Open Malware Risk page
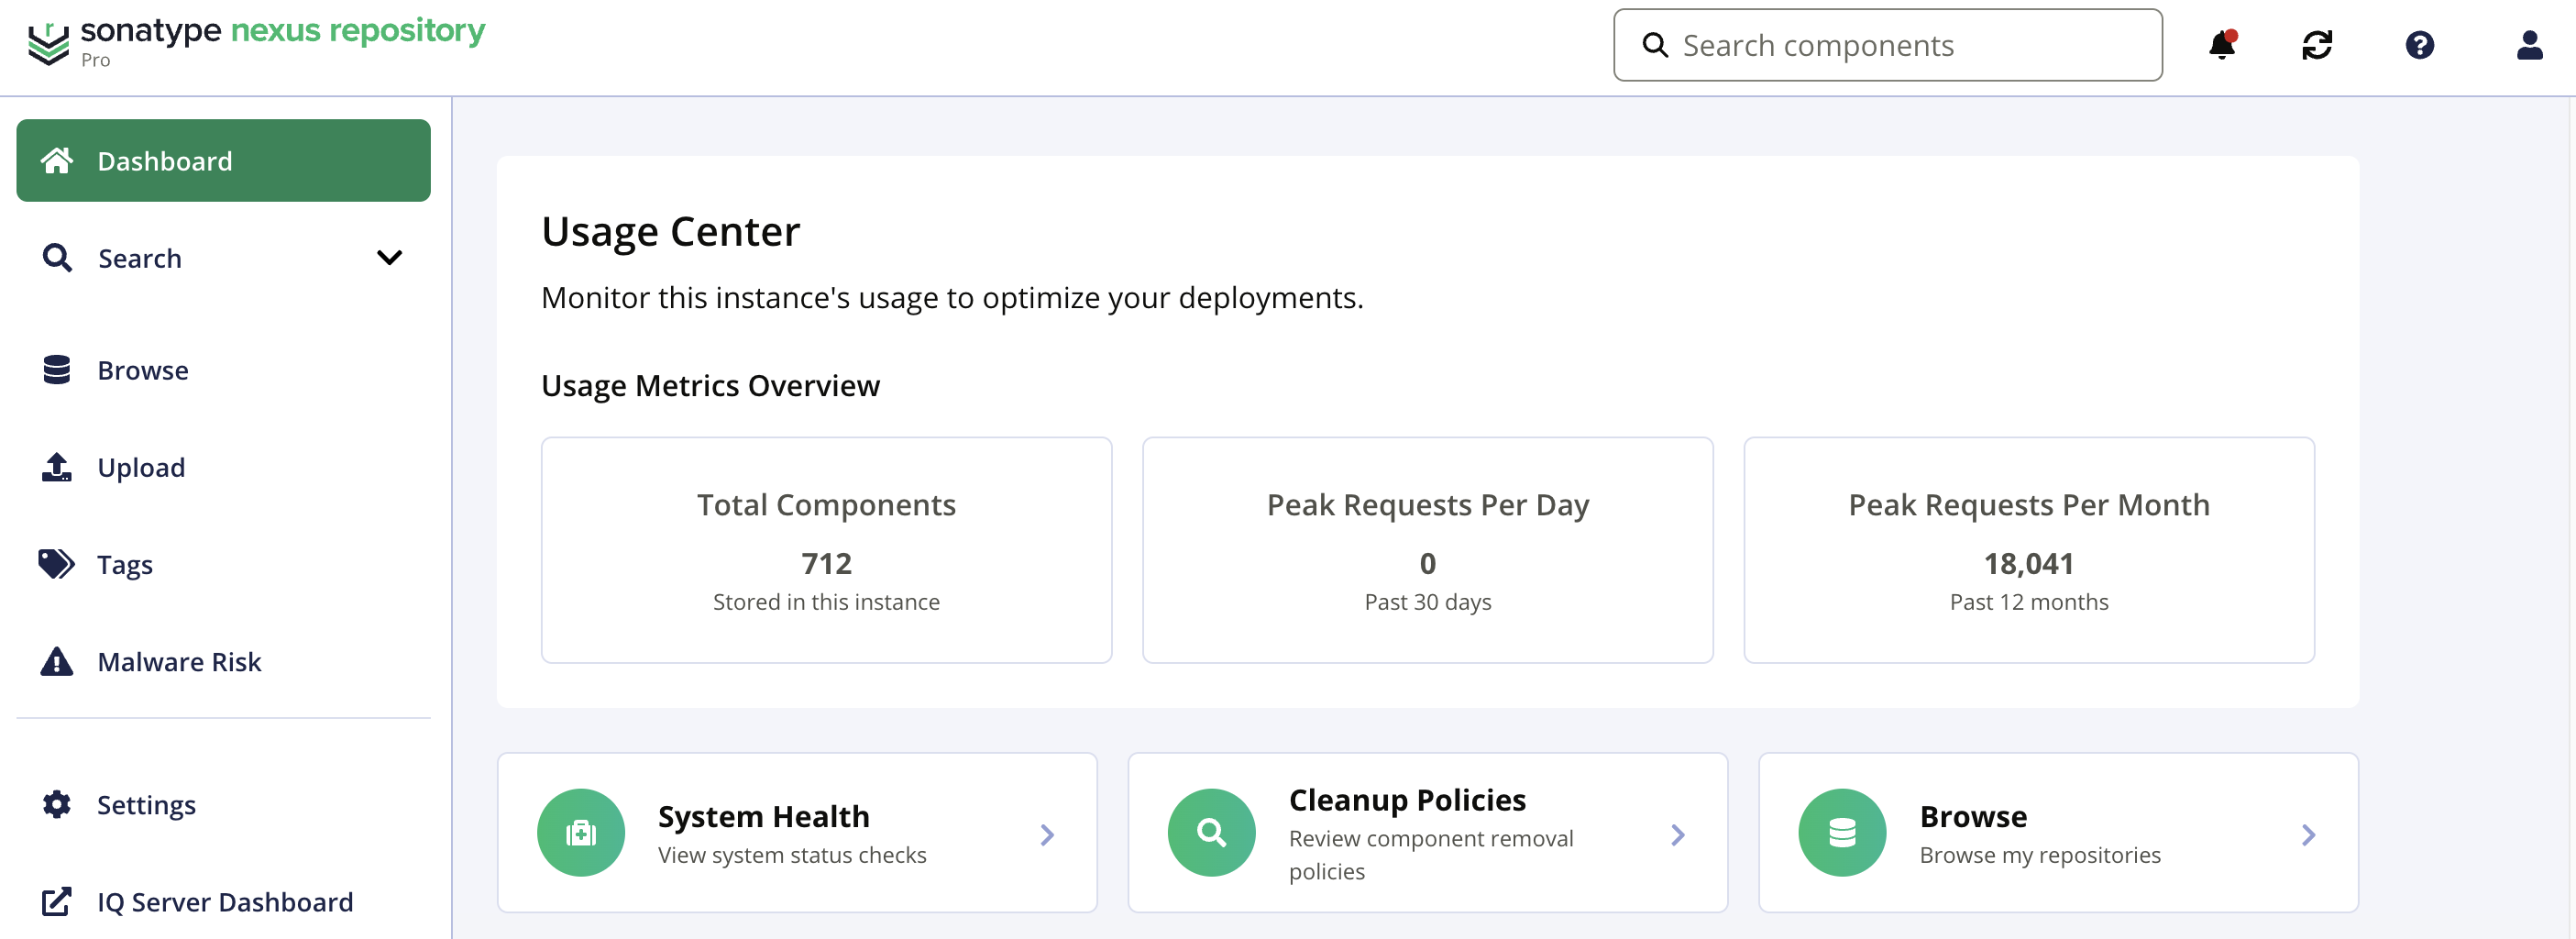This screenshot has height=939, width=2576. 179,661
